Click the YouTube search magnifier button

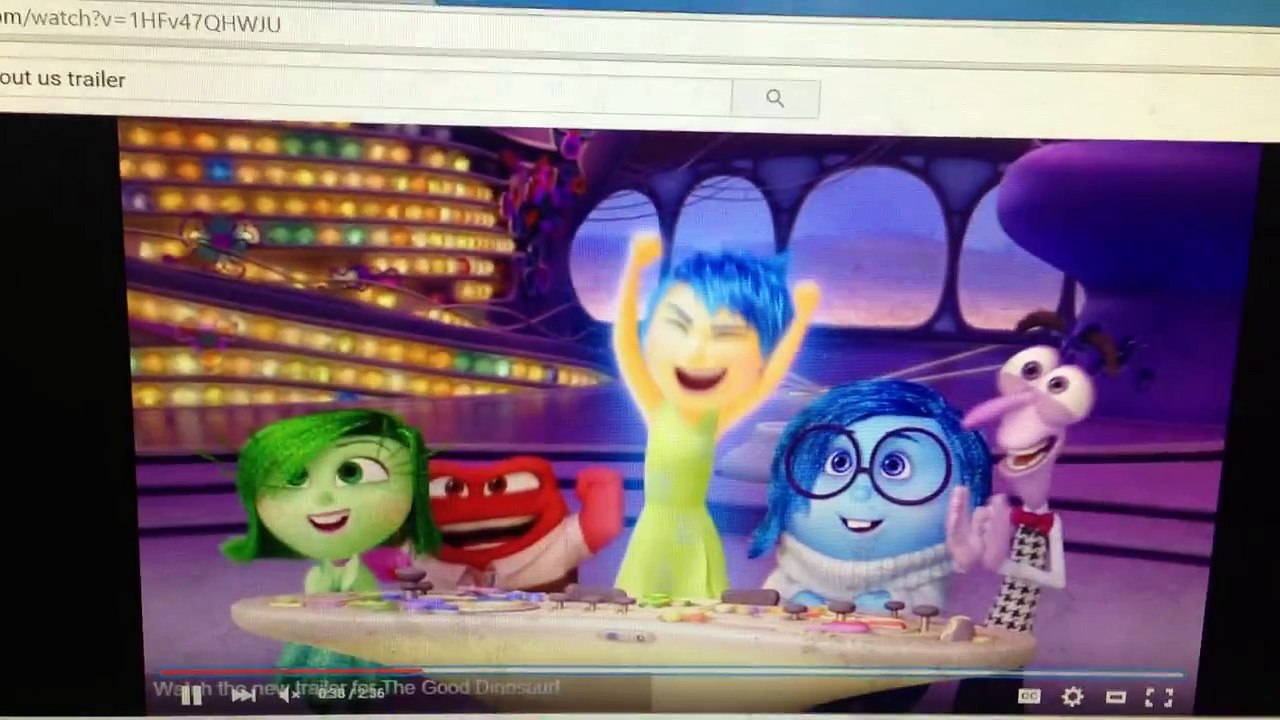click(x=775, y=98)
